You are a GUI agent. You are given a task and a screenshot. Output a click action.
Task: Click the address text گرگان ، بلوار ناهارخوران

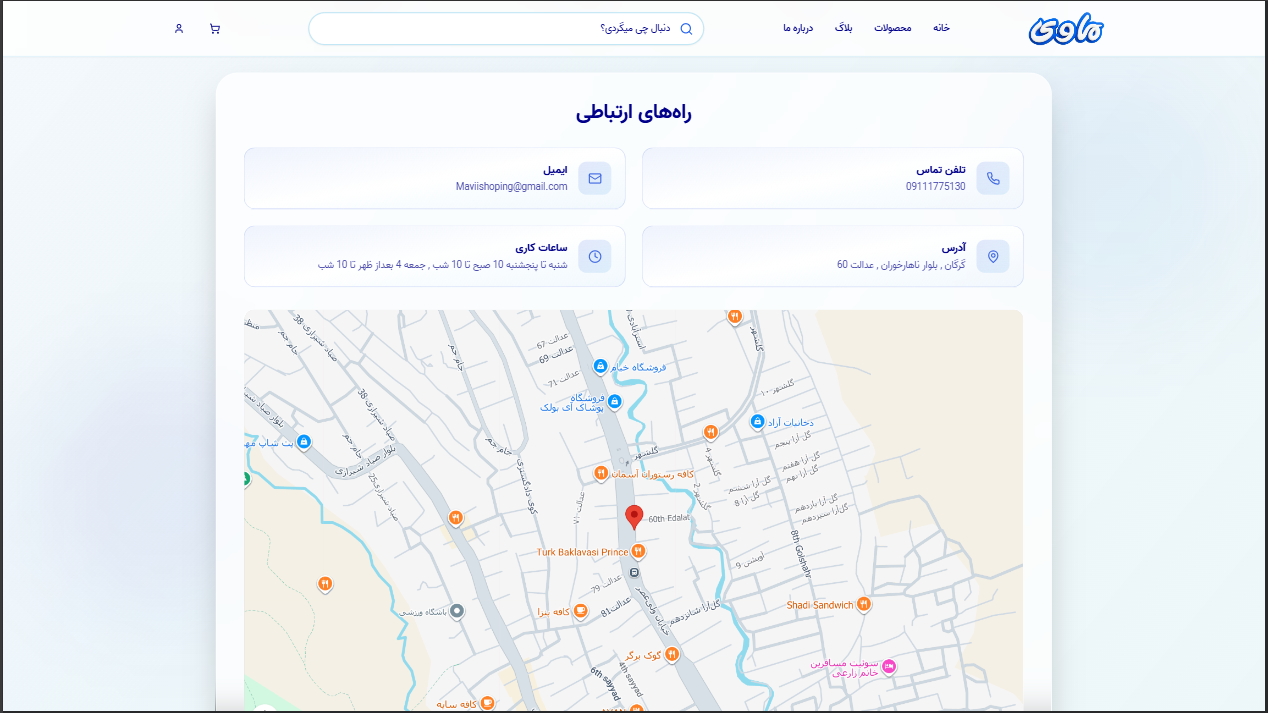pos(901,265)
